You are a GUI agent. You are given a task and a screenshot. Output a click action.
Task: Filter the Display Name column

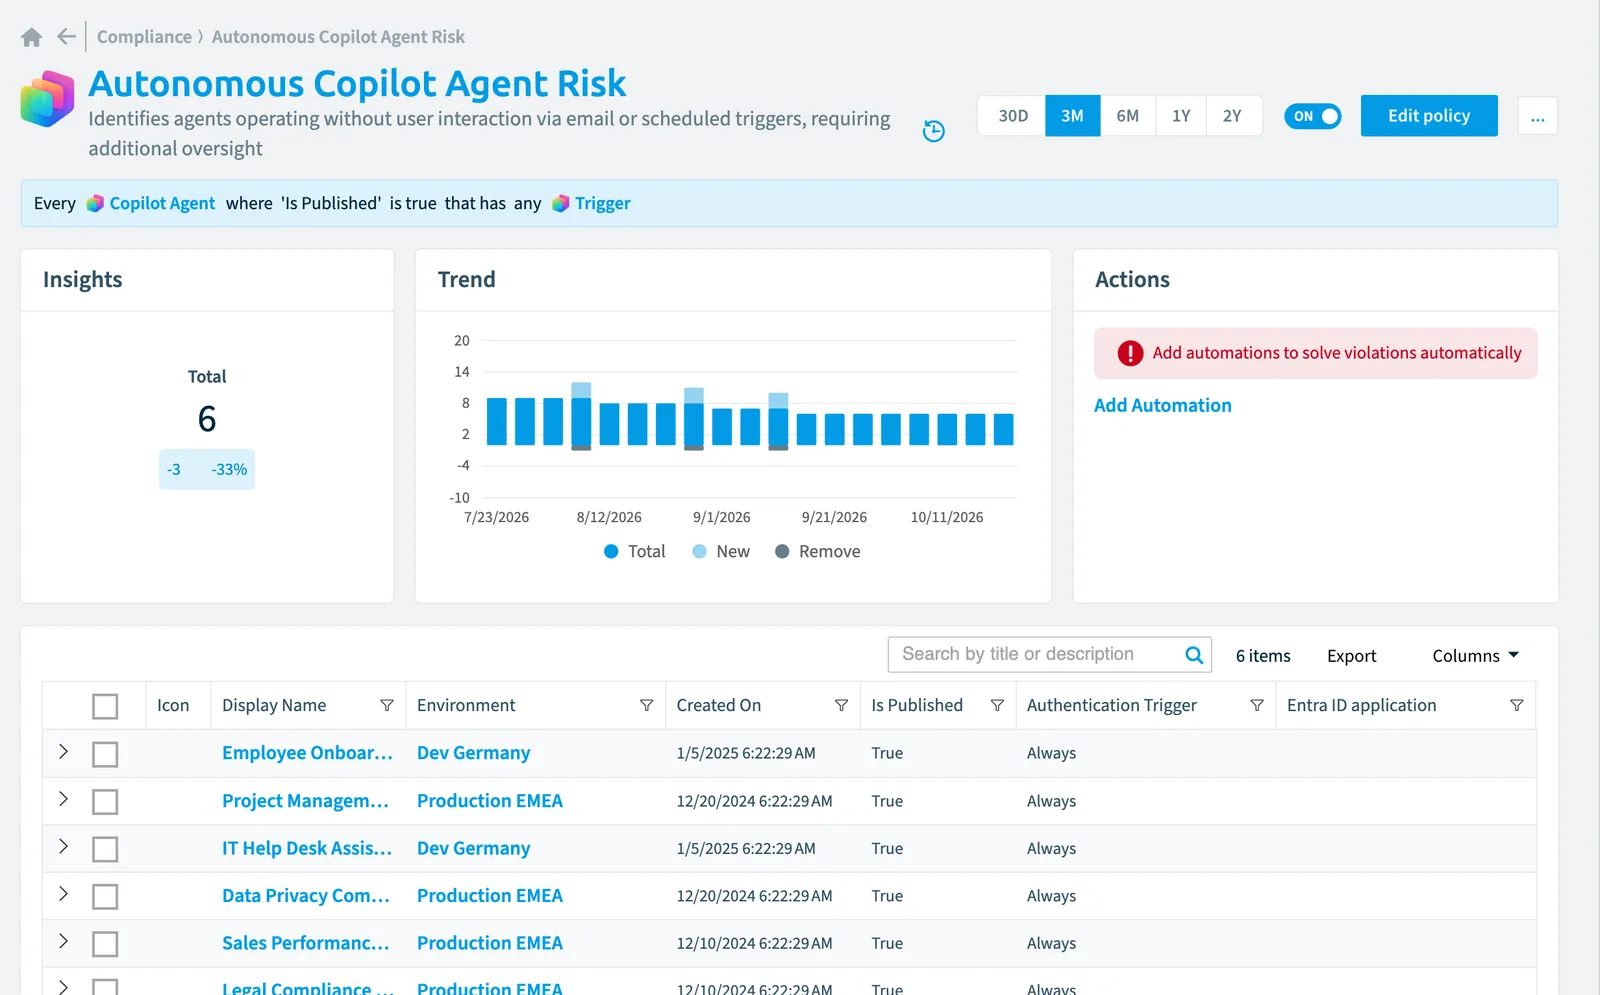click(x=387, y=705)
